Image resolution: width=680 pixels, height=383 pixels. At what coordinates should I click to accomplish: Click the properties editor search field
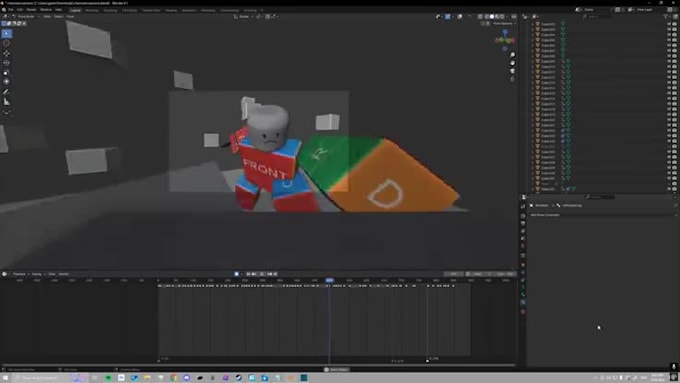(601, 197)
